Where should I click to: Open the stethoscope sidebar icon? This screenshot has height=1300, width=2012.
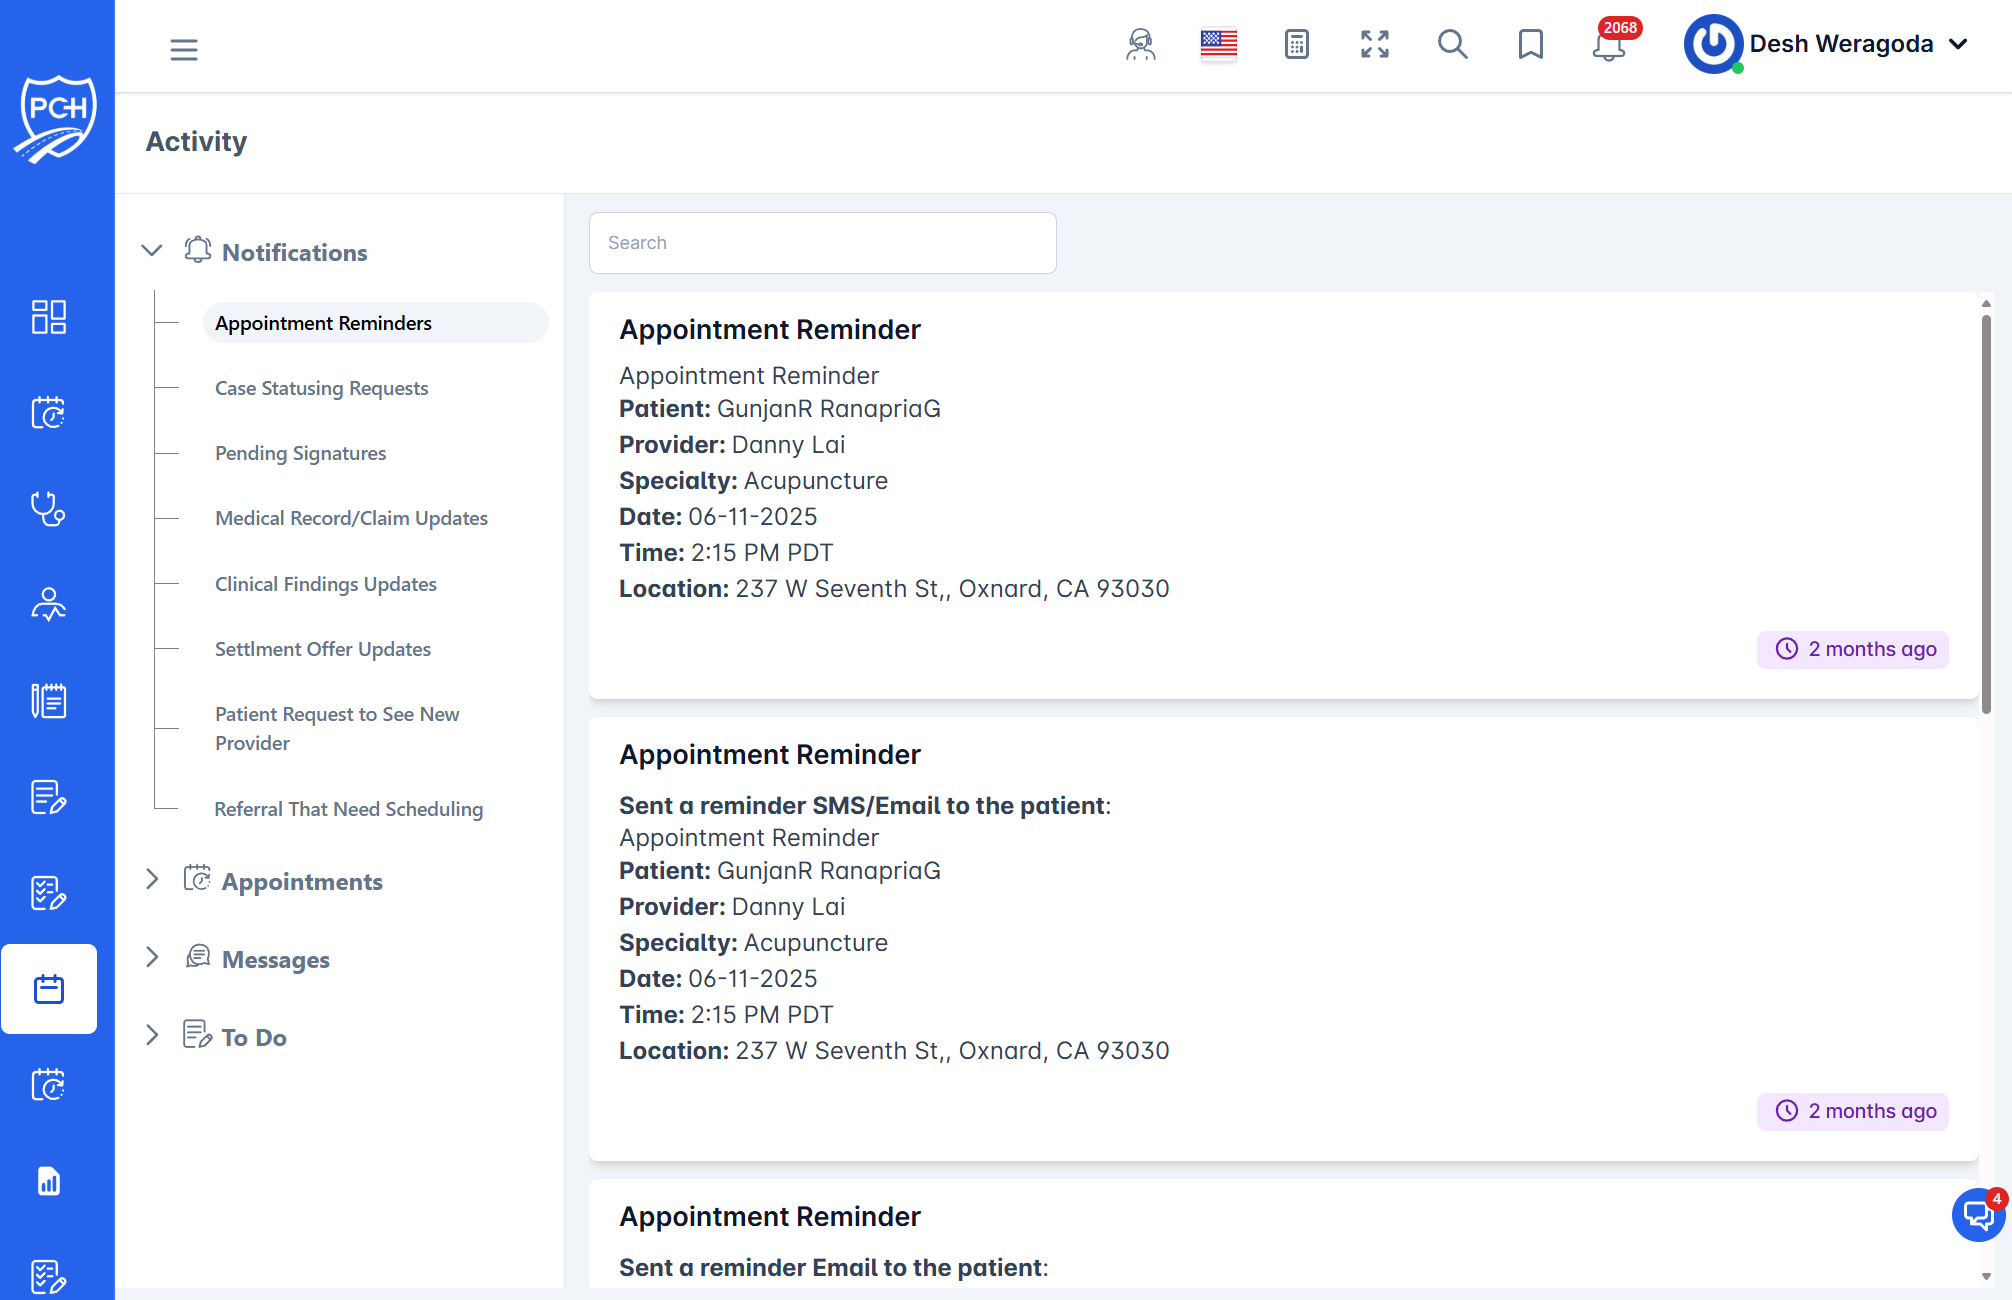(48, 509)
